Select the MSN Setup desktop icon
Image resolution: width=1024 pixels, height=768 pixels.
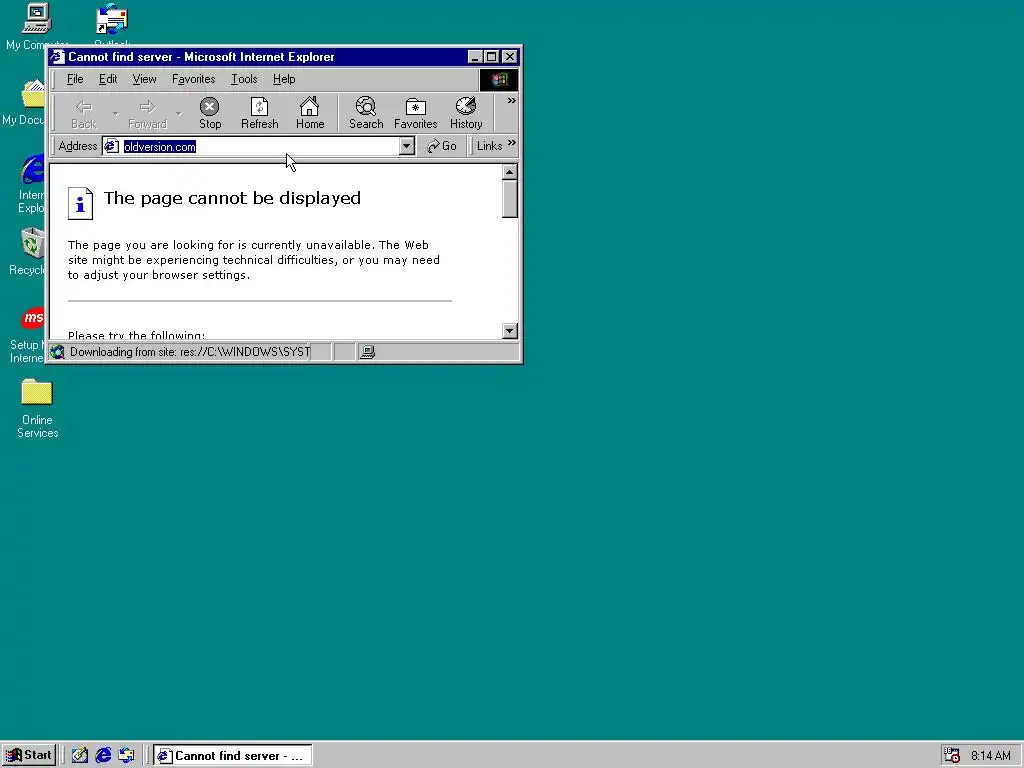[x=29, y=336]
